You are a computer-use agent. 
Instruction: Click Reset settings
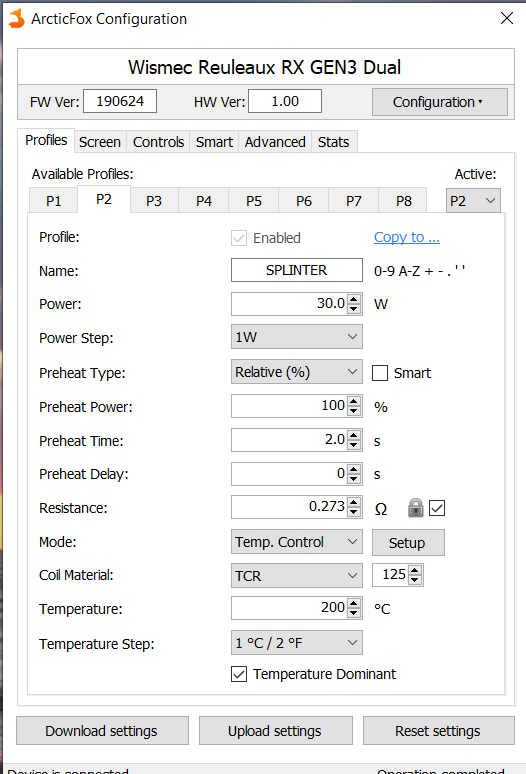coord(439,731)
